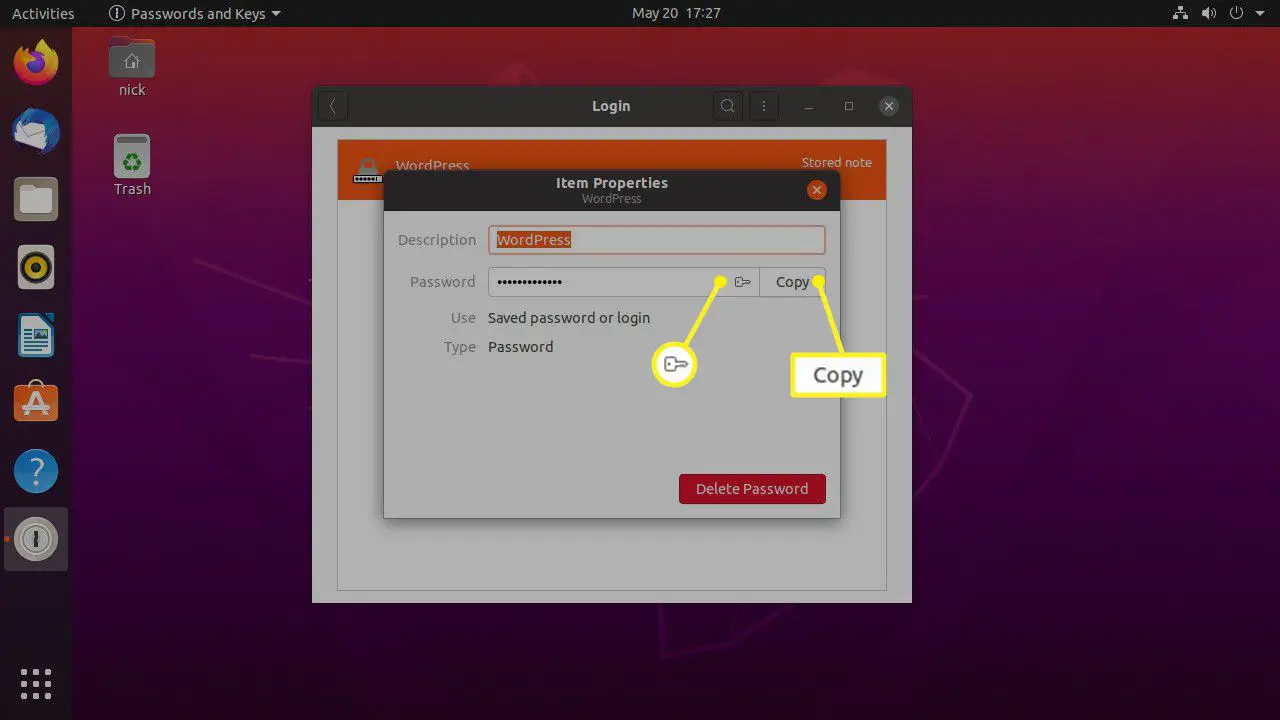Click the Saved password or login text

(x=569, y=318)
